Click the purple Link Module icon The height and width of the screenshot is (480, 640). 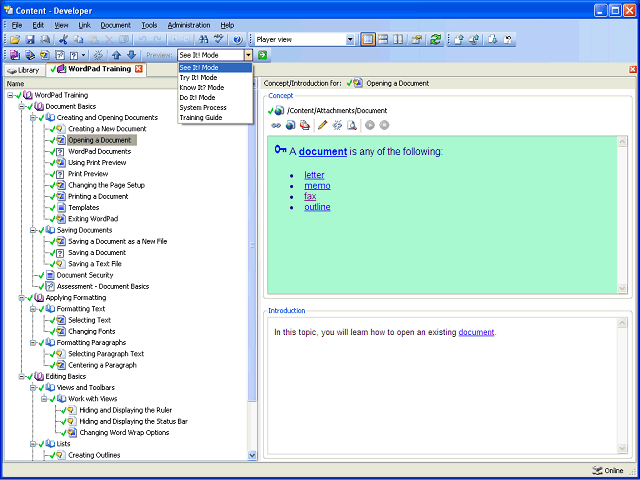[x=15, y=55]
